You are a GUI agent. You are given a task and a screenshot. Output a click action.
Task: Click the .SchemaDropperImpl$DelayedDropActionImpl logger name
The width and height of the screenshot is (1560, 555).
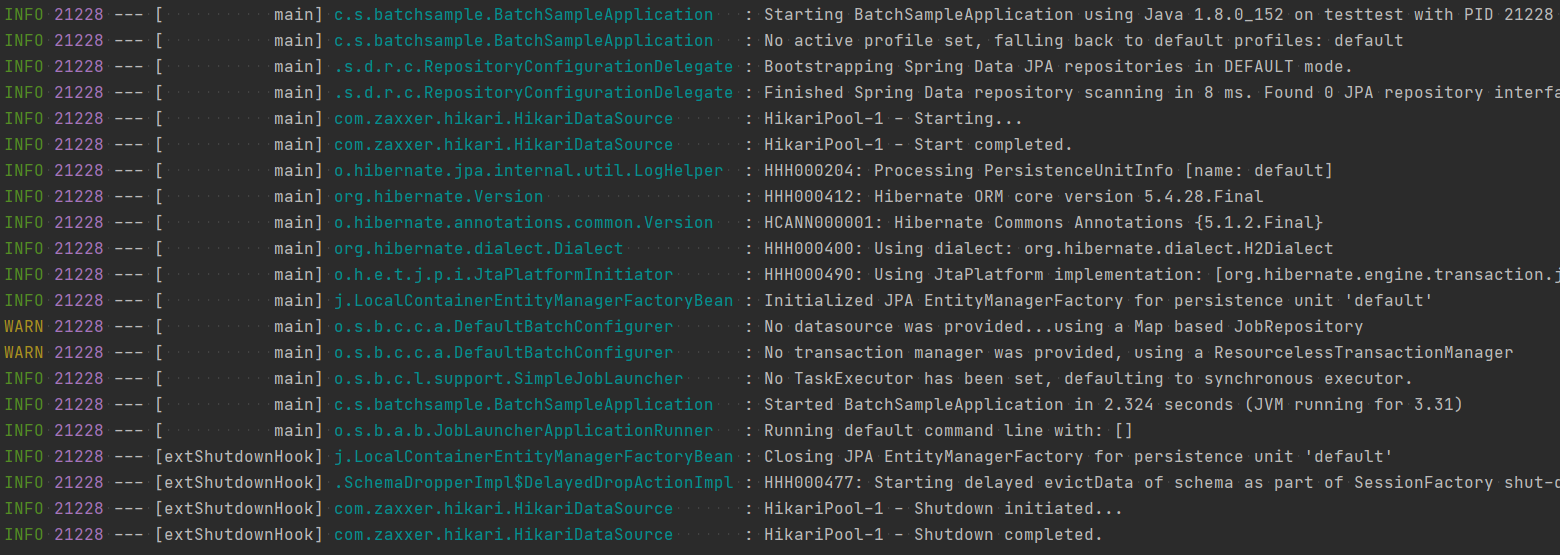coord(533,483)
